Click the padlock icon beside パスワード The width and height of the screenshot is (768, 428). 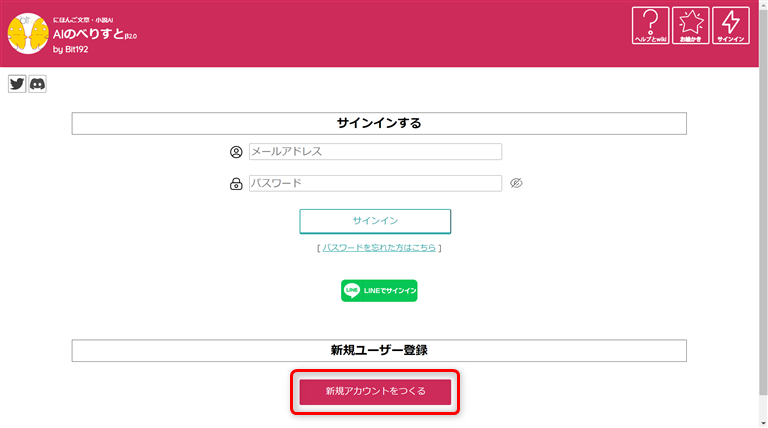[236, 184]
